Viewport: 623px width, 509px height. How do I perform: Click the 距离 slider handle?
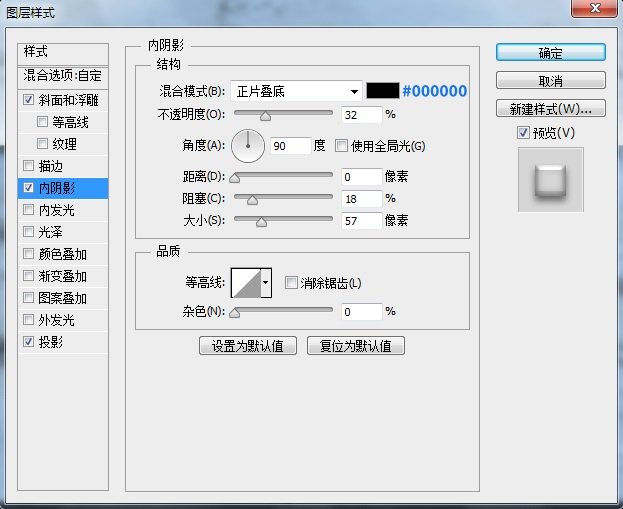[x=234, y=177]
